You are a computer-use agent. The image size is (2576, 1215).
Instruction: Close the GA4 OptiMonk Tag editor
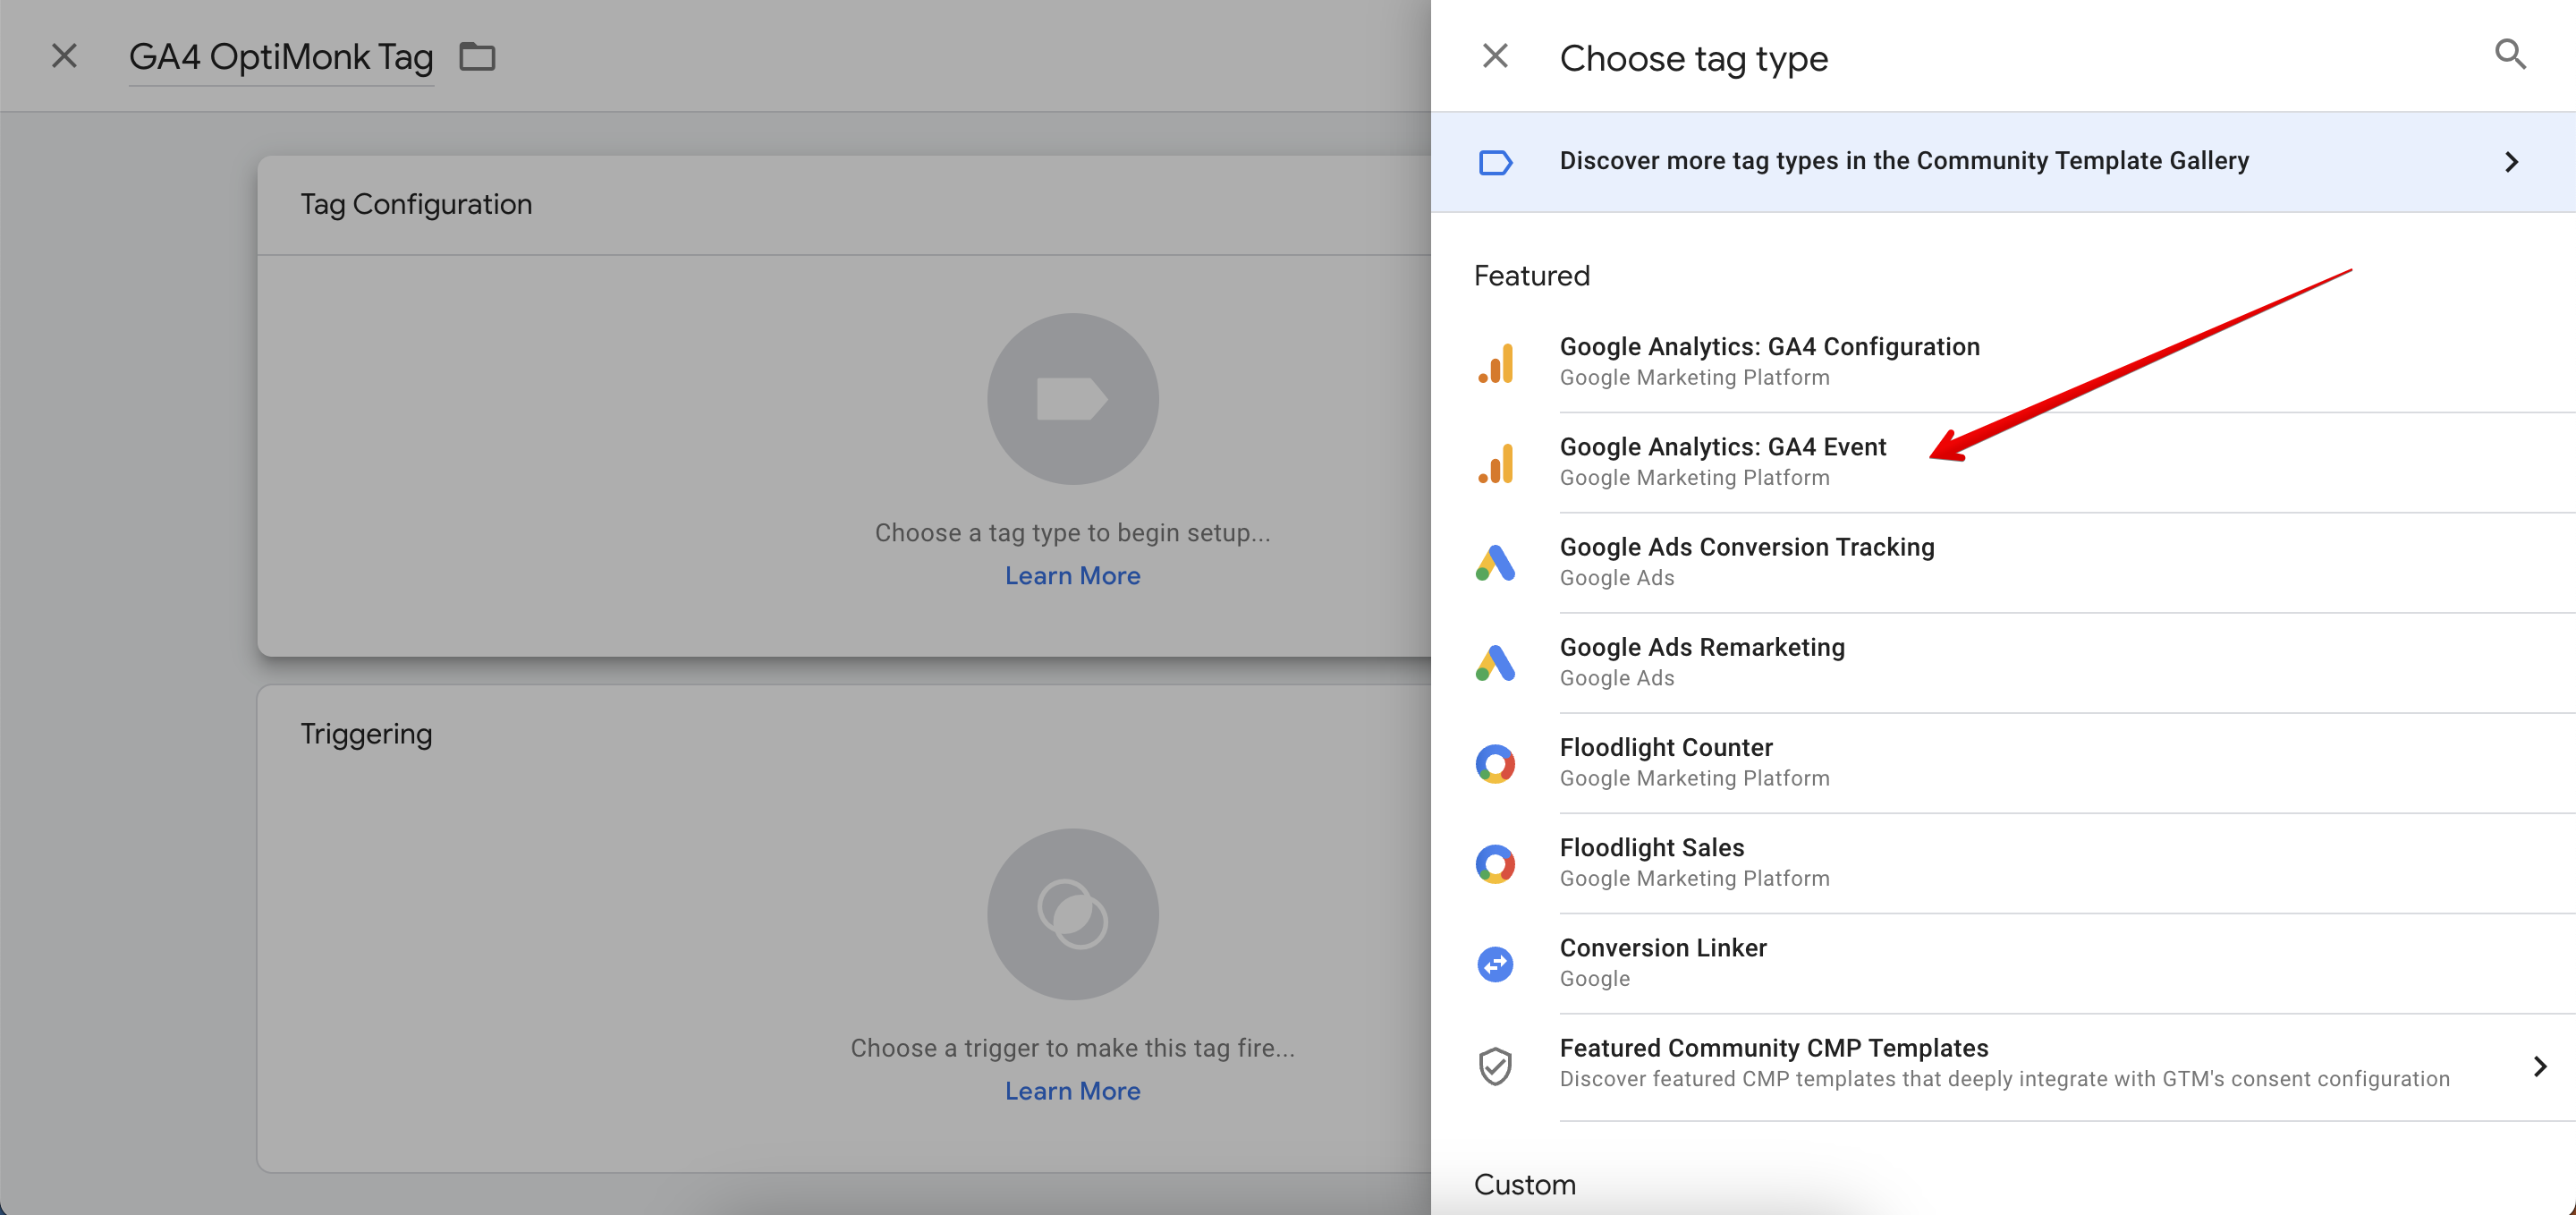pos(64,56)
